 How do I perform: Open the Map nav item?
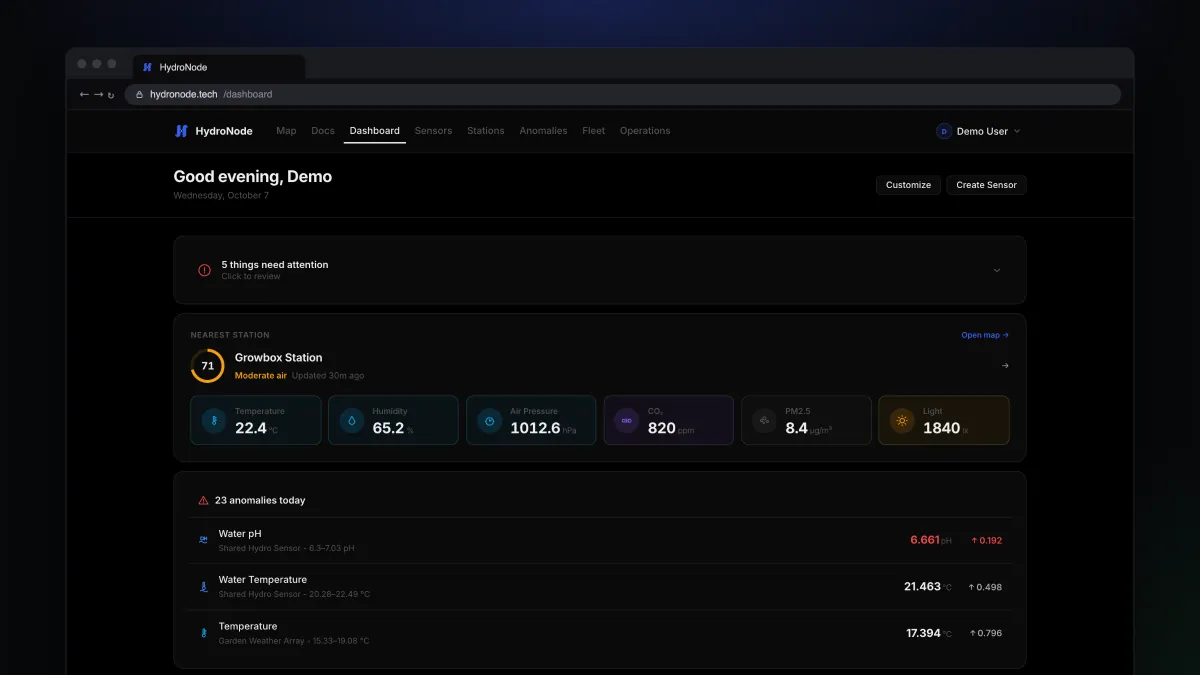pos(286,131)
